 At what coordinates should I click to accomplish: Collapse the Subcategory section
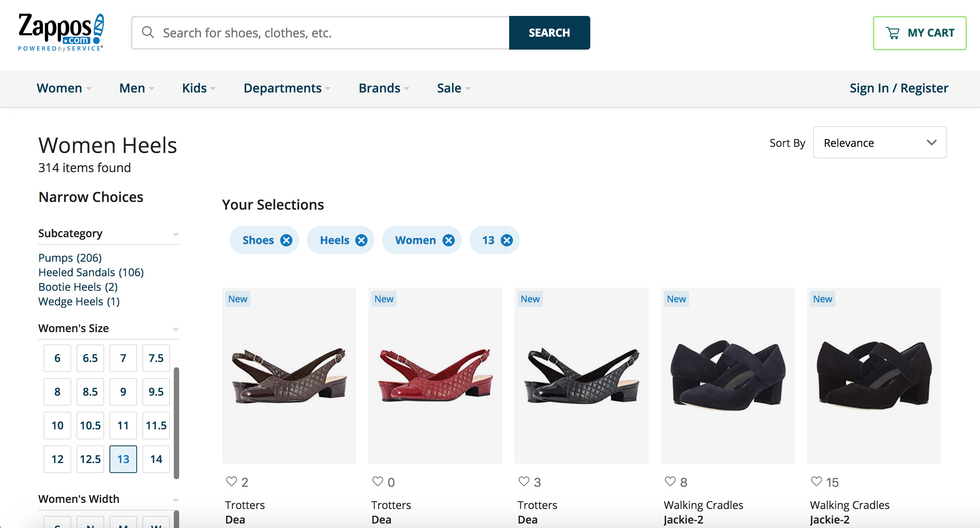coord(175,235)
